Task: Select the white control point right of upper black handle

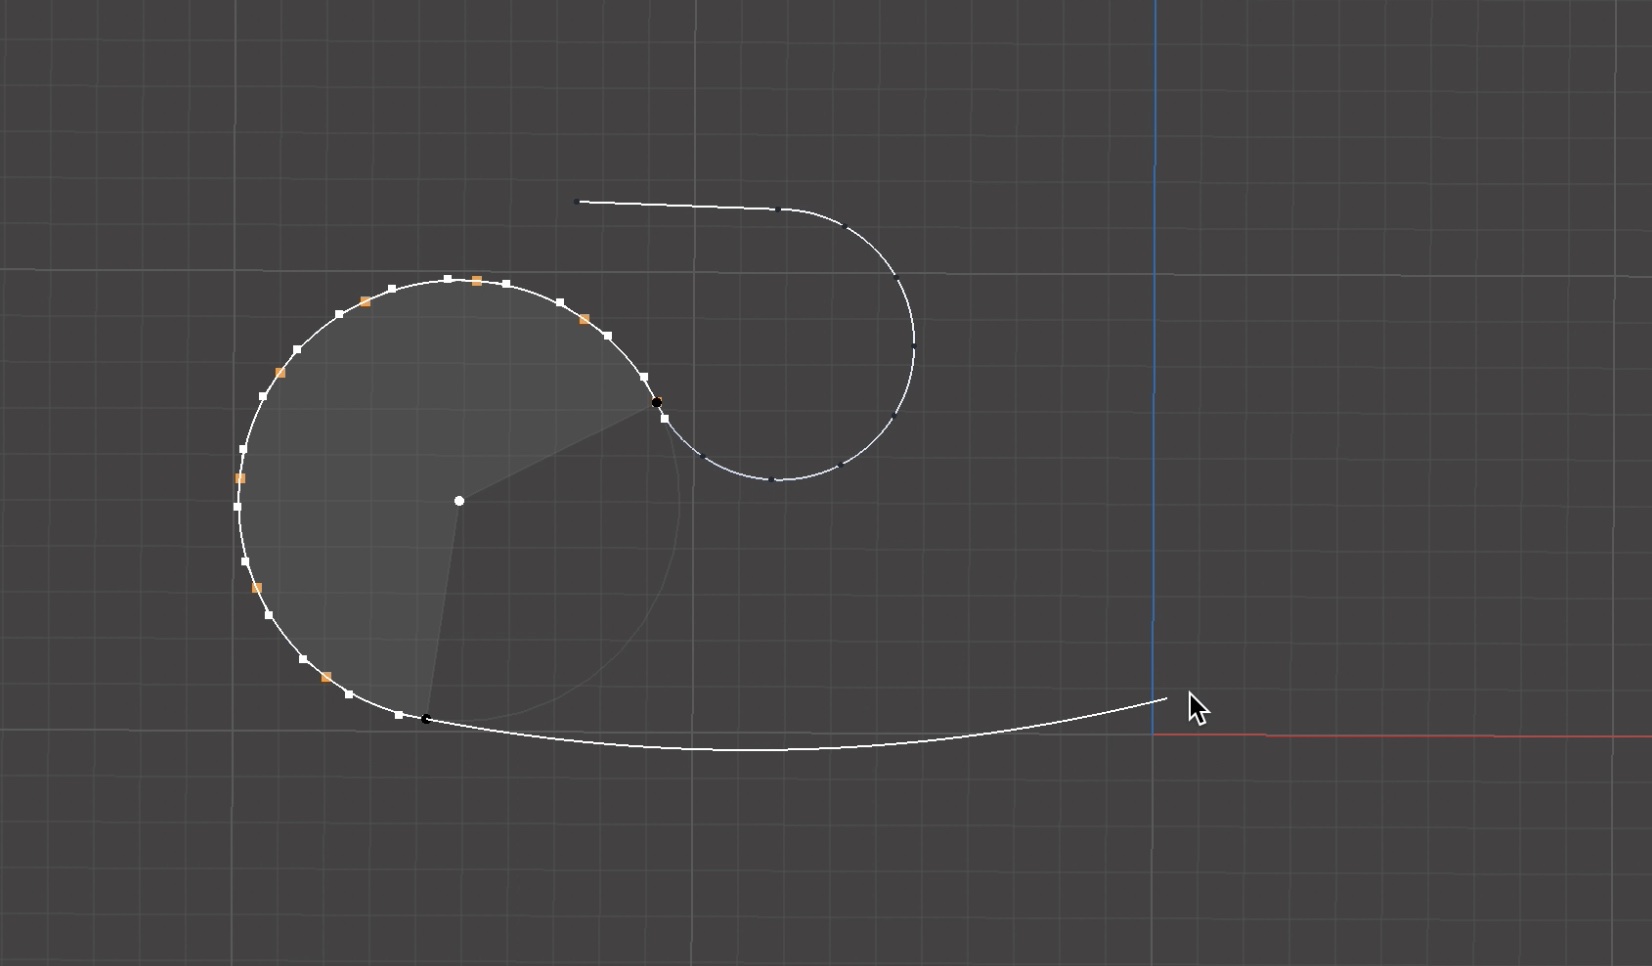Action: [x=663, y=418]
